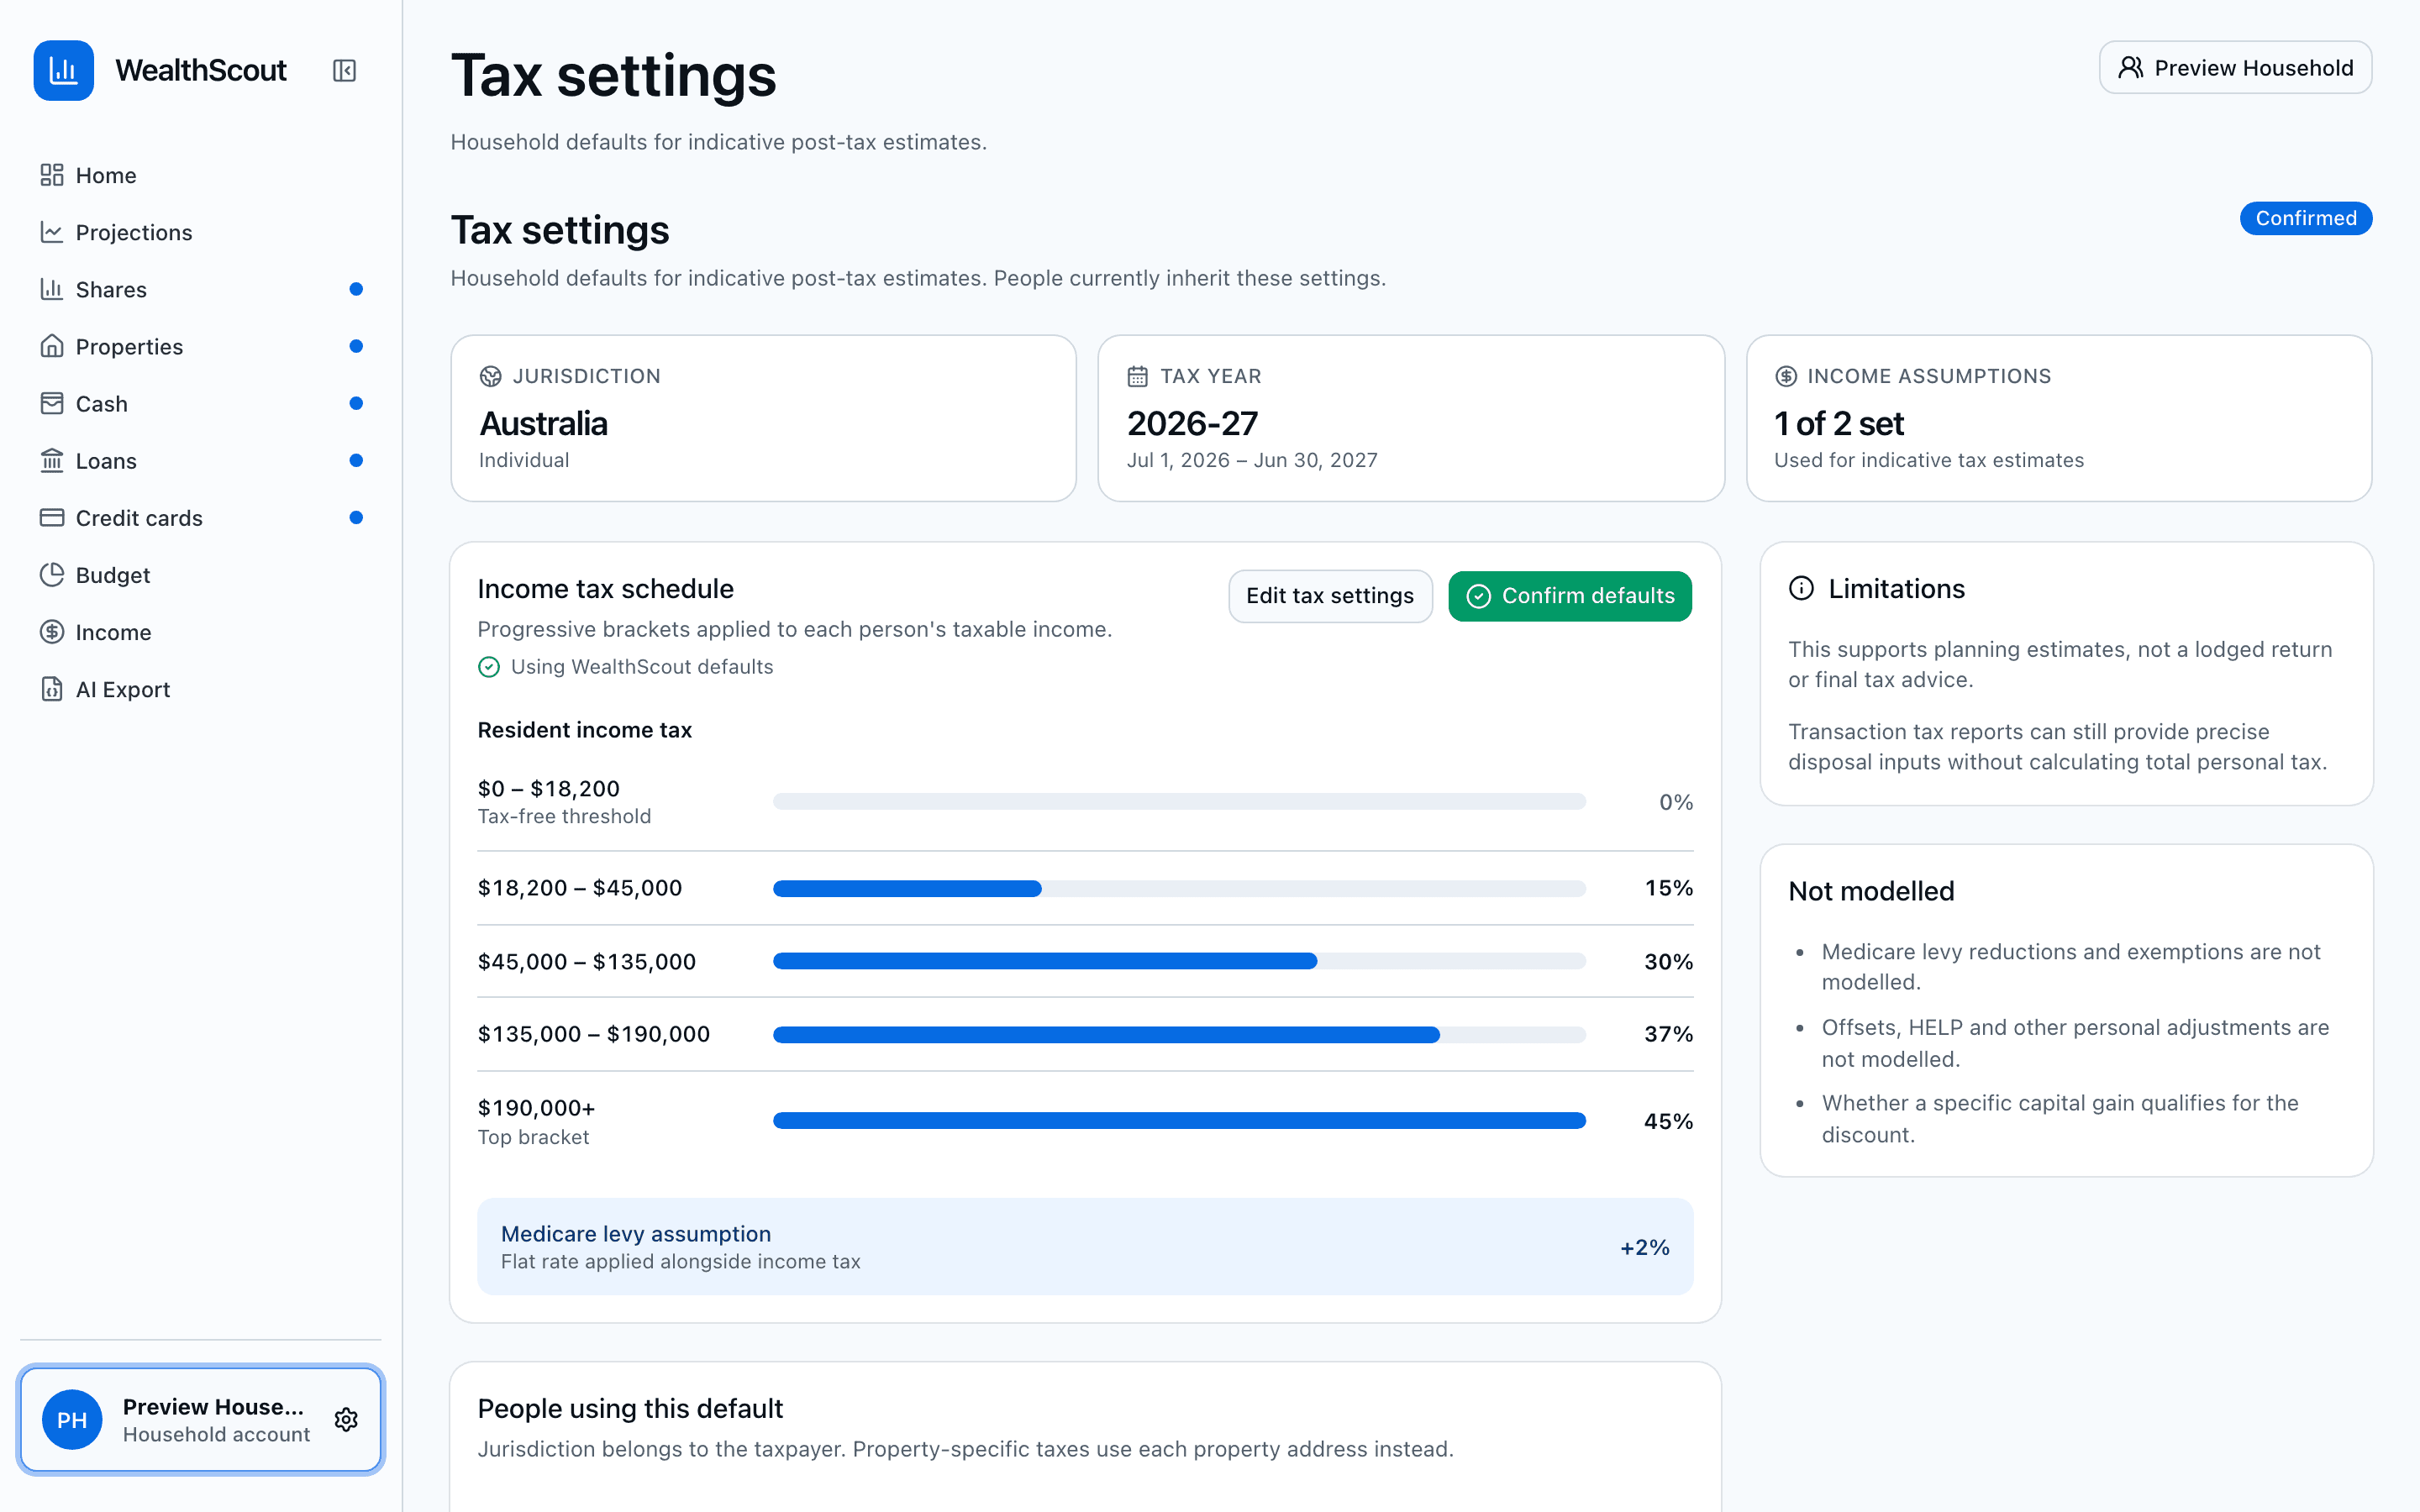Click the Home grid icon
Viewport: 2420px width, 1512px height.
tap(52, 175)
